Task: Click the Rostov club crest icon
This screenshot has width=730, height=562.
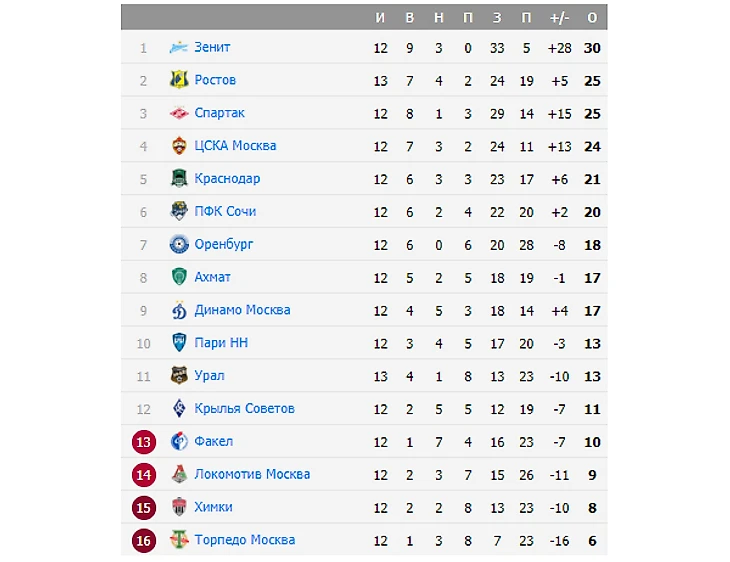Action: pyautogui.click(x=179, y=80)
